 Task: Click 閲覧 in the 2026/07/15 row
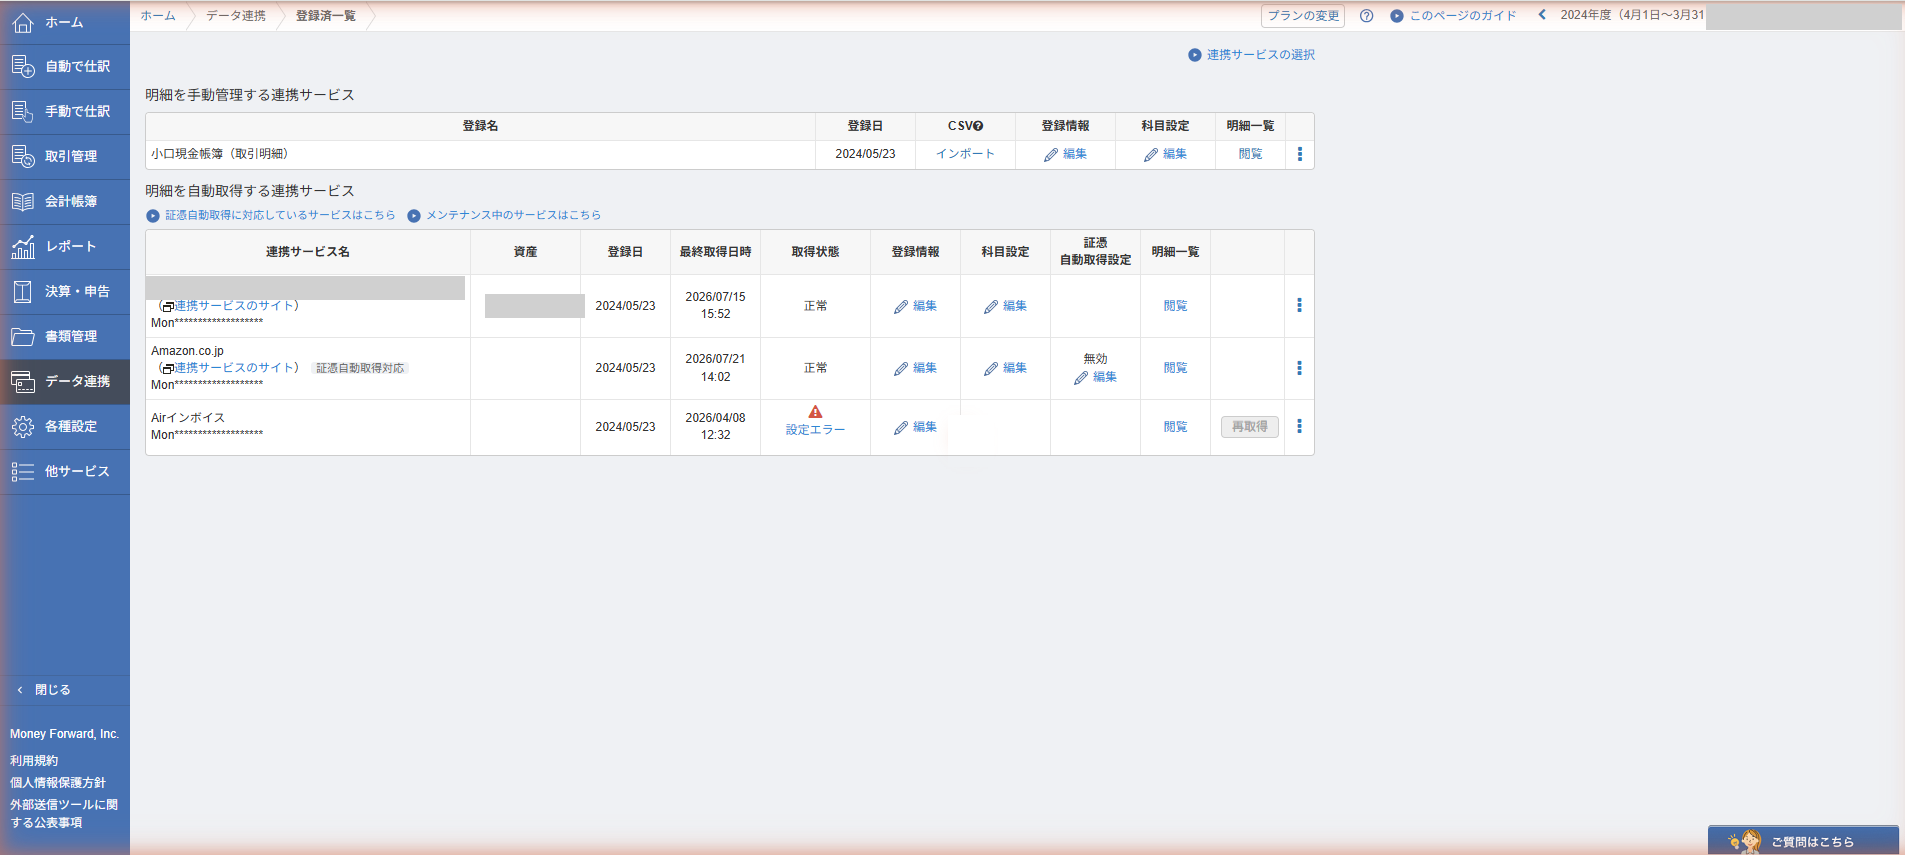tap(1175, 306)
